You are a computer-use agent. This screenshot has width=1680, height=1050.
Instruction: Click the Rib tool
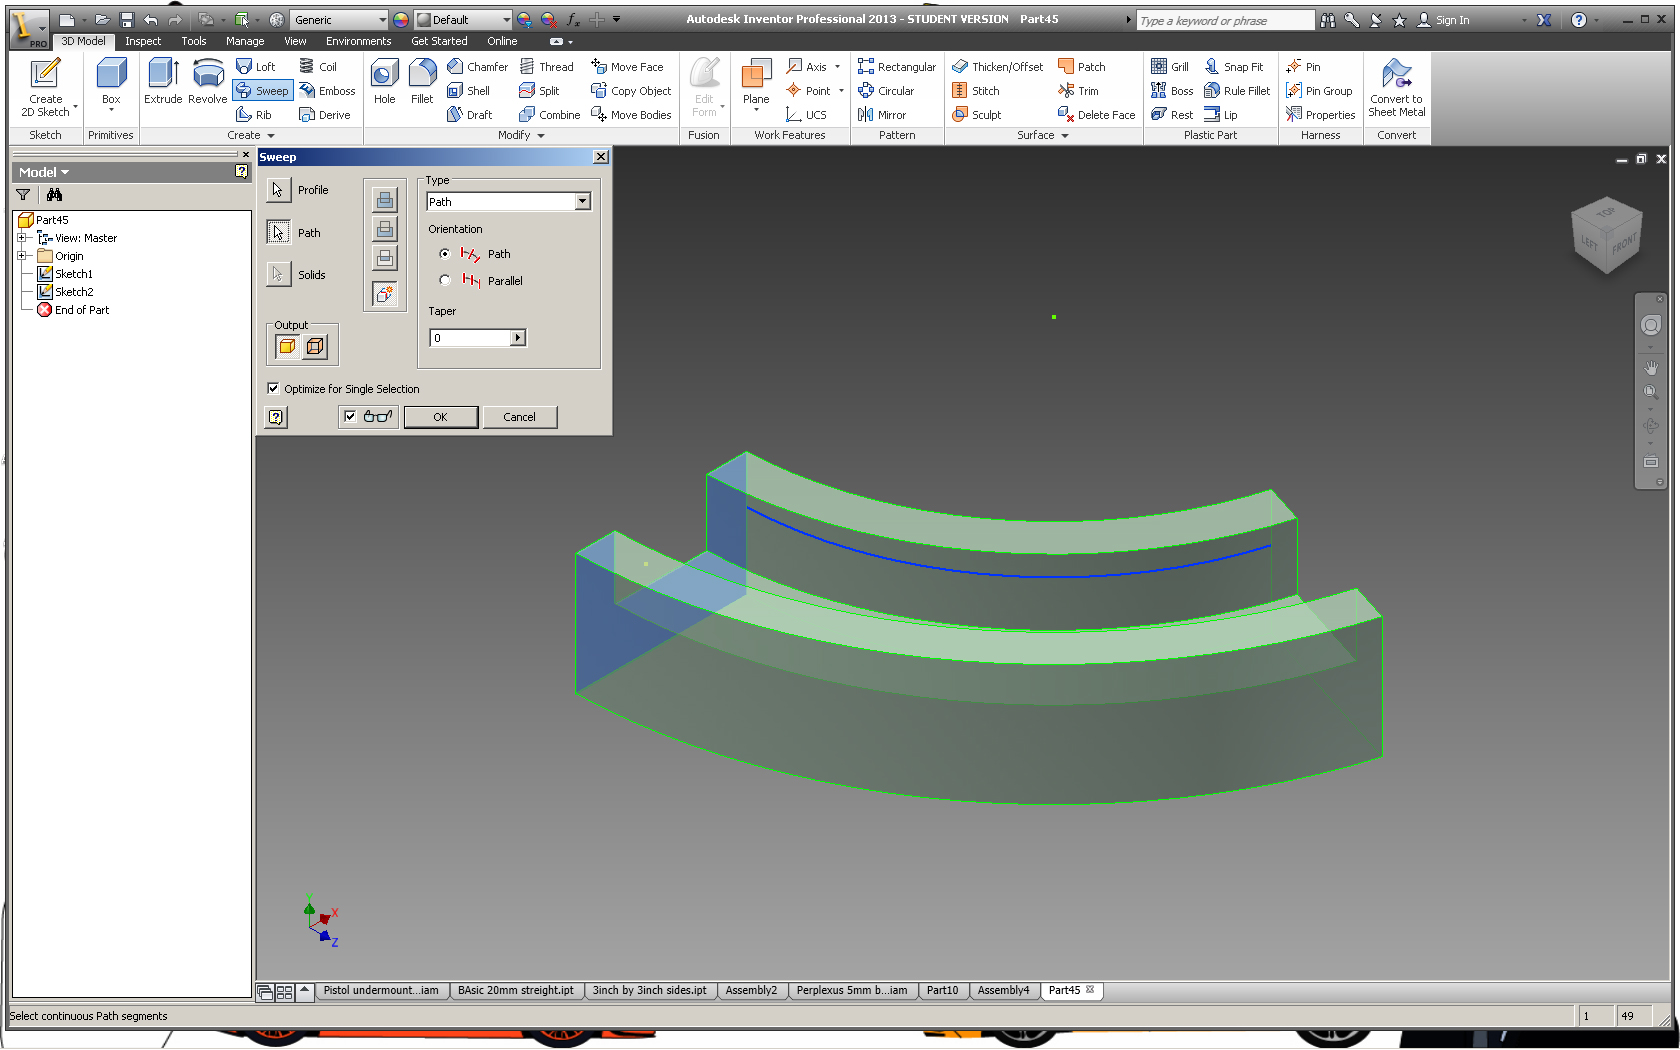point(254,115)
